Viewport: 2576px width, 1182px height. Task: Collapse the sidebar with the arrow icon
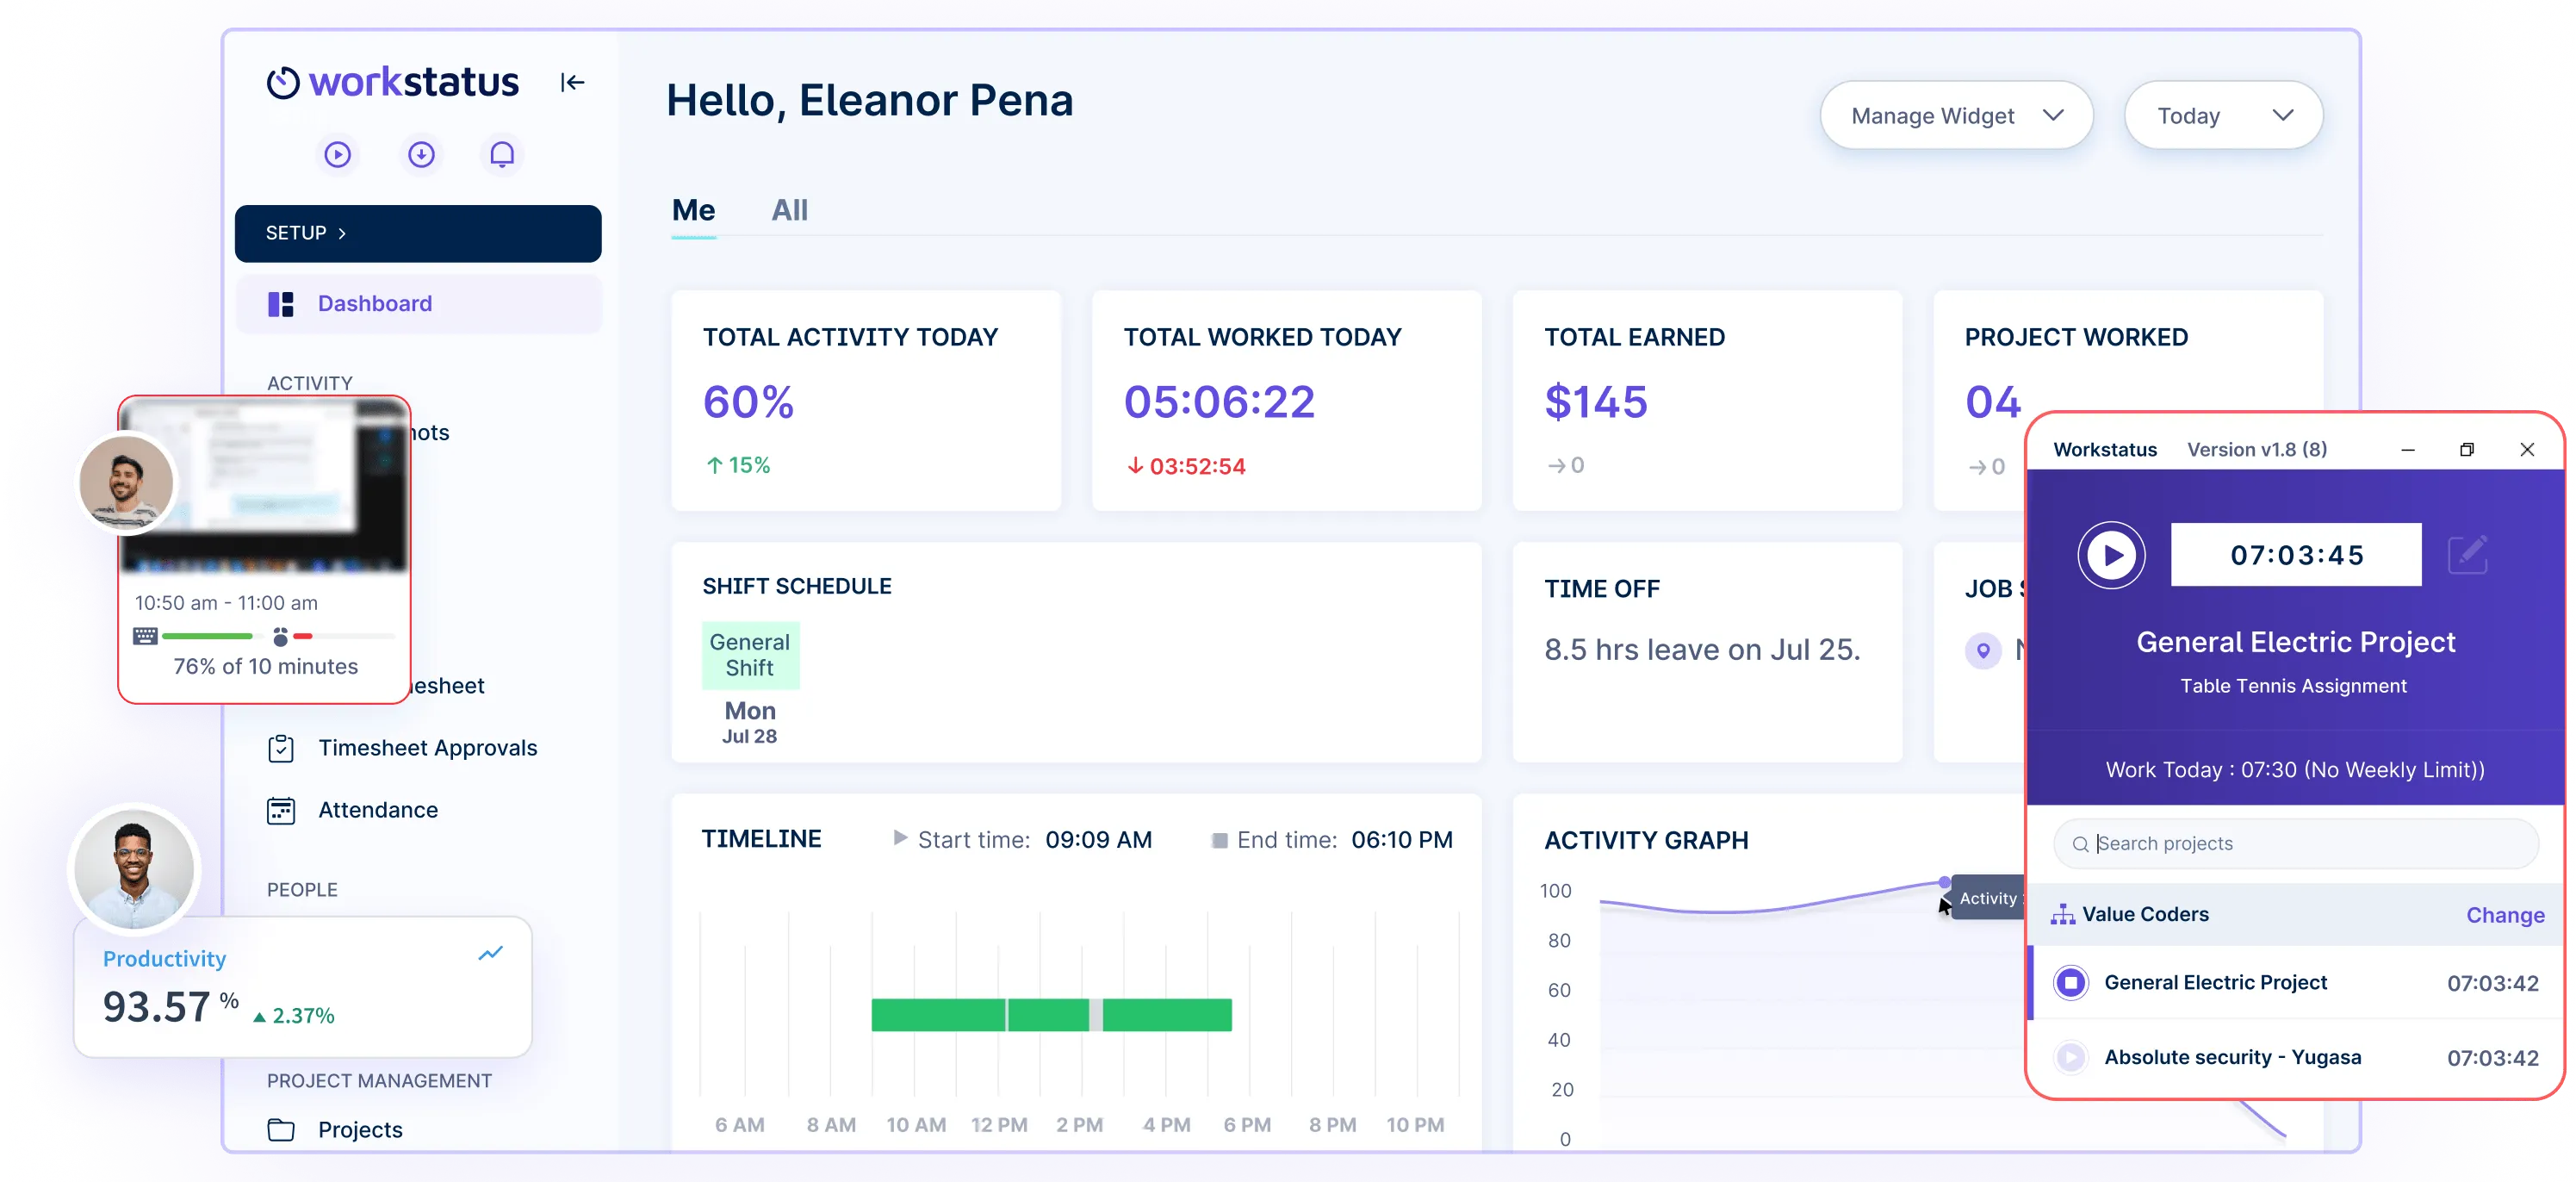click(x=571, y=82)
